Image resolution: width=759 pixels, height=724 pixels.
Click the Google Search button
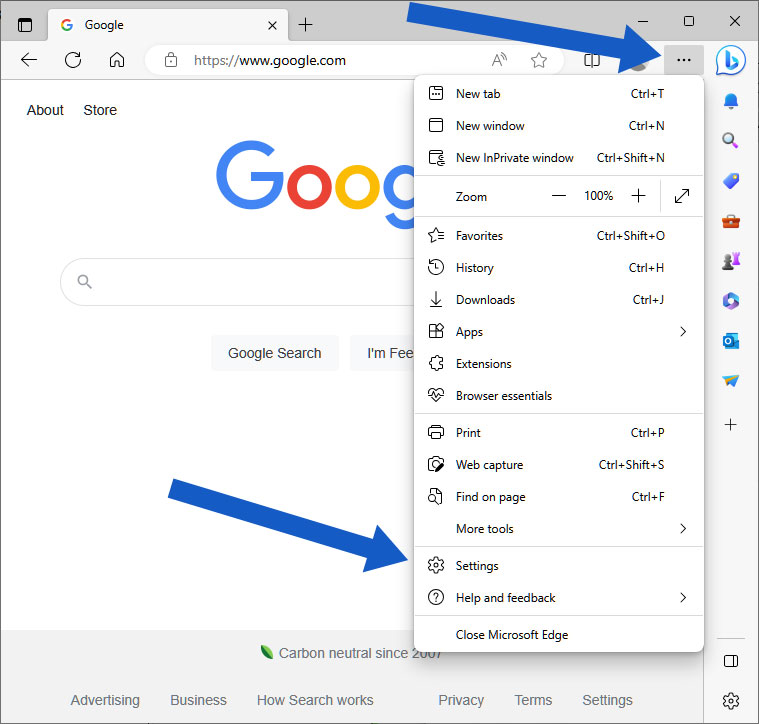click(274, 353)
